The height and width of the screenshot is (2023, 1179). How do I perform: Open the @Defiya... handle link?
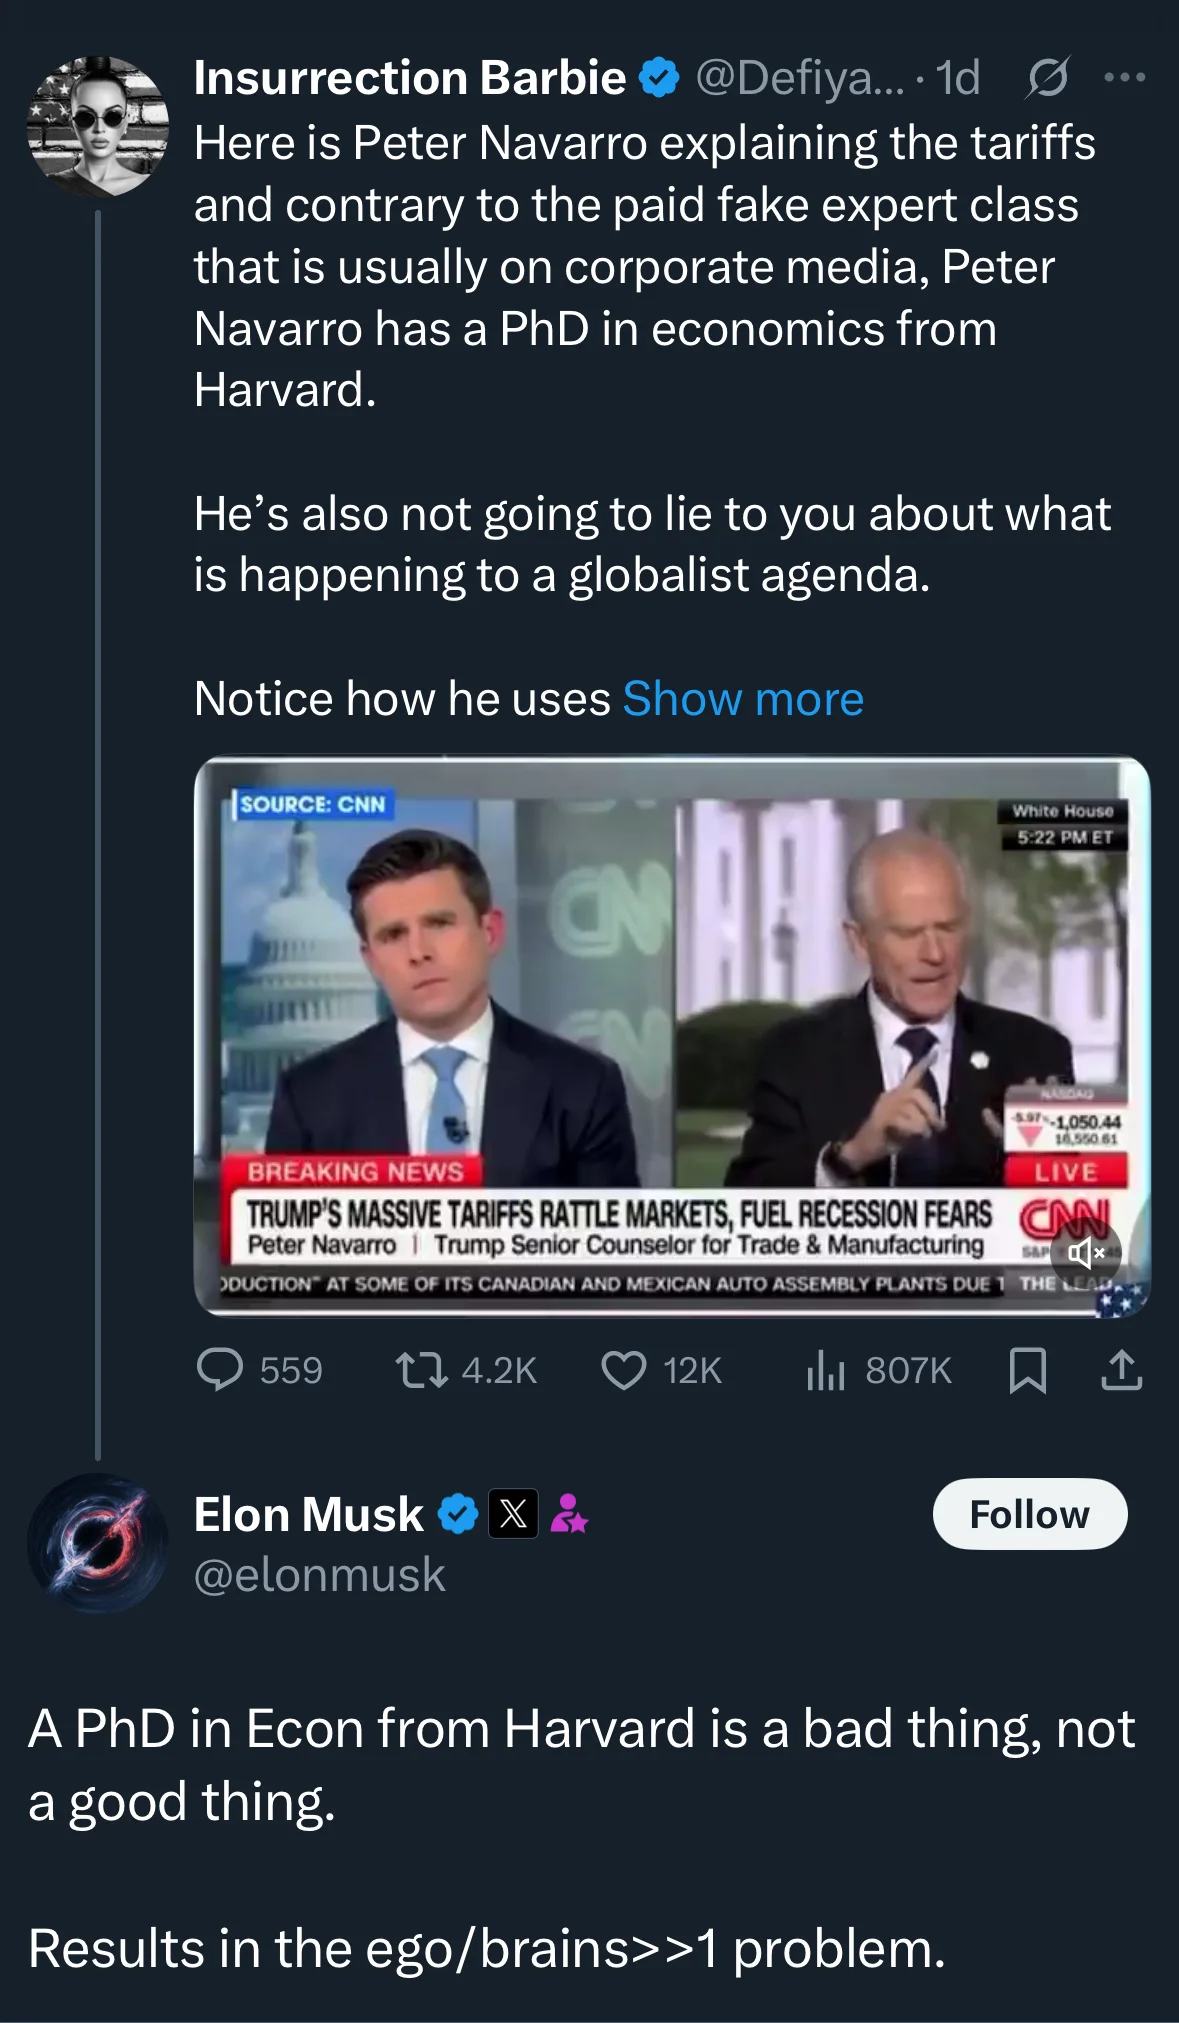[798, 77]
